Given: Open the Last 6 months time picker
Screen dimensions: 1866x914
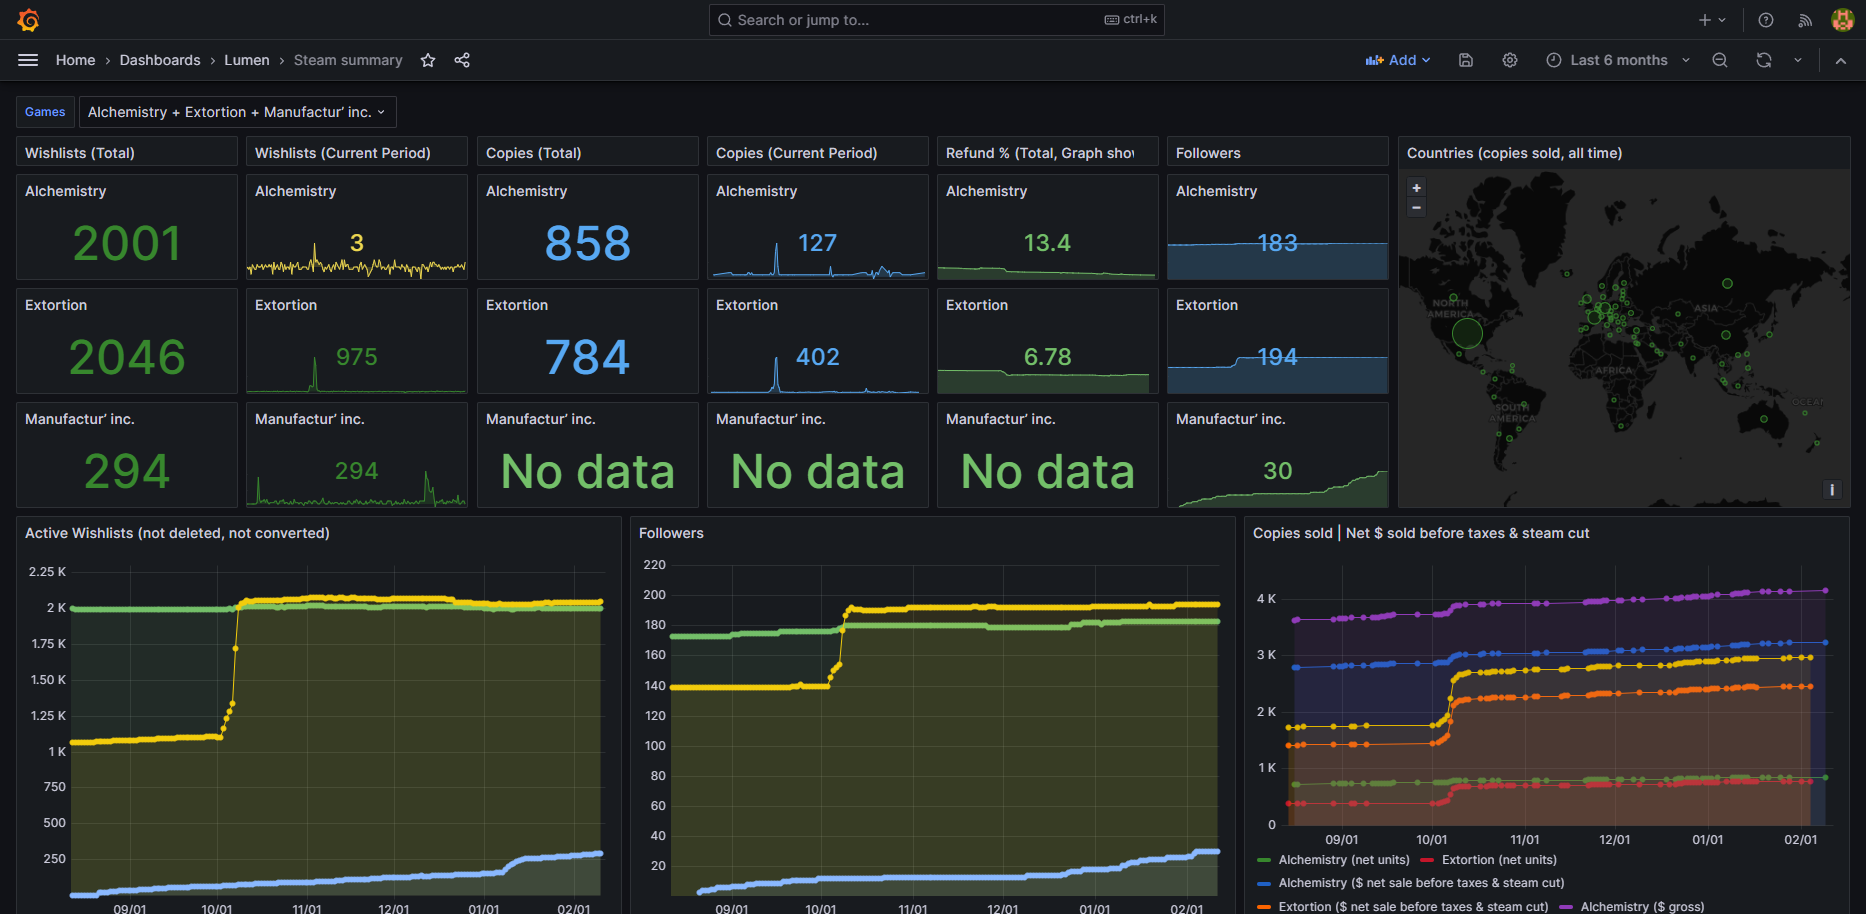Looking at the screenshot, I should click(1618, 60).
